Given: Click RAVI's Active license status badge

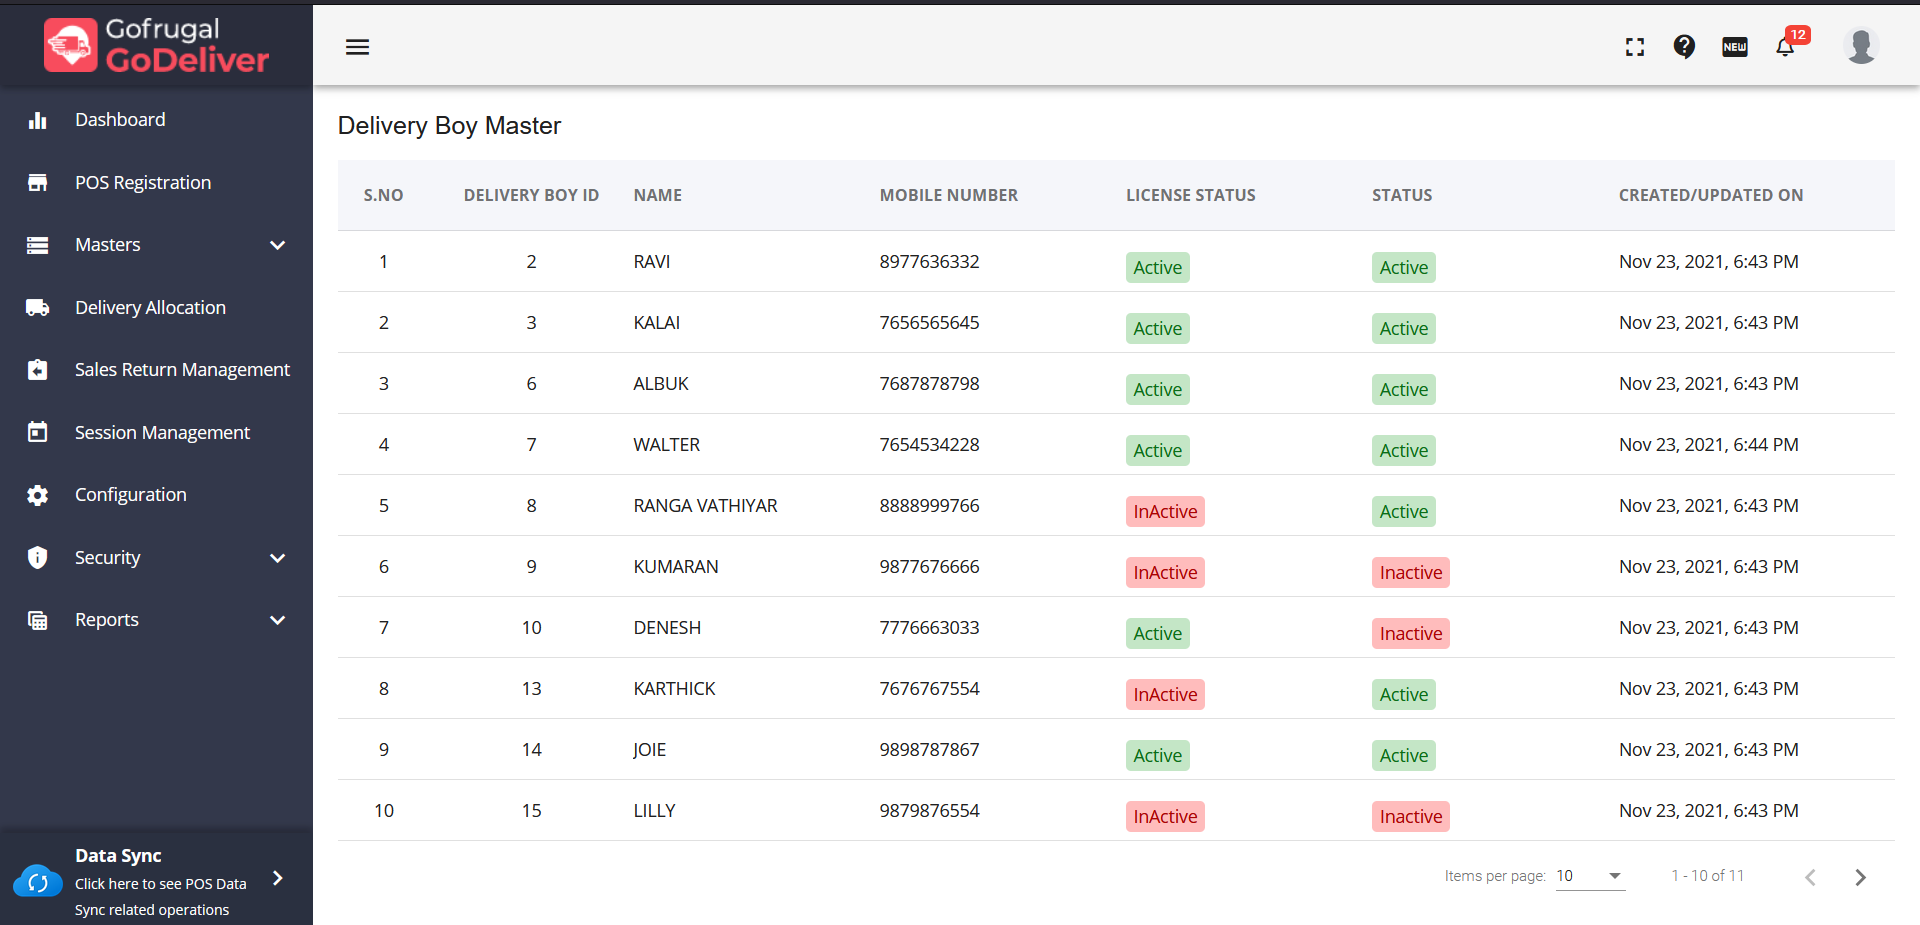Looking at the screenshot, I should tap(1157, 267).
